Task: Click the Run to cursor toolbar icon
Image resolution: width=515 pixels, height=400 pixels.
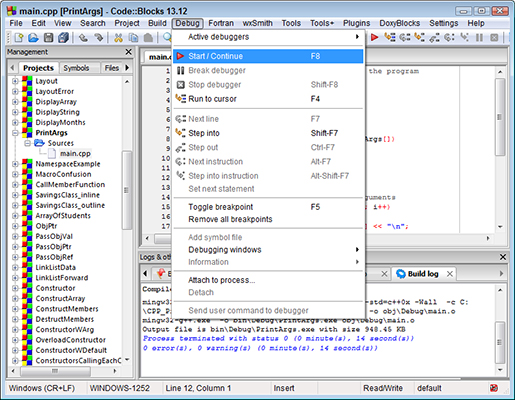Action: tap(390, 37)
